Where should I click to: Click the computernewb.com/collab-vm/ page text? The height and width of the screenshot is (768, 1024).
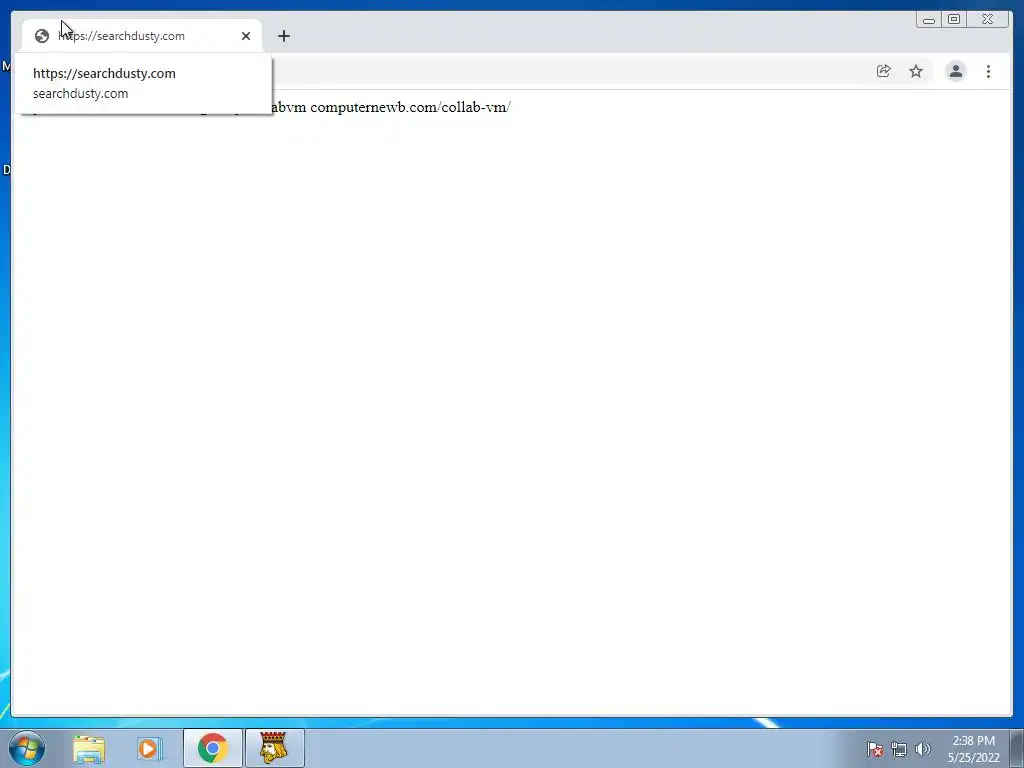[x=410, y=107]
